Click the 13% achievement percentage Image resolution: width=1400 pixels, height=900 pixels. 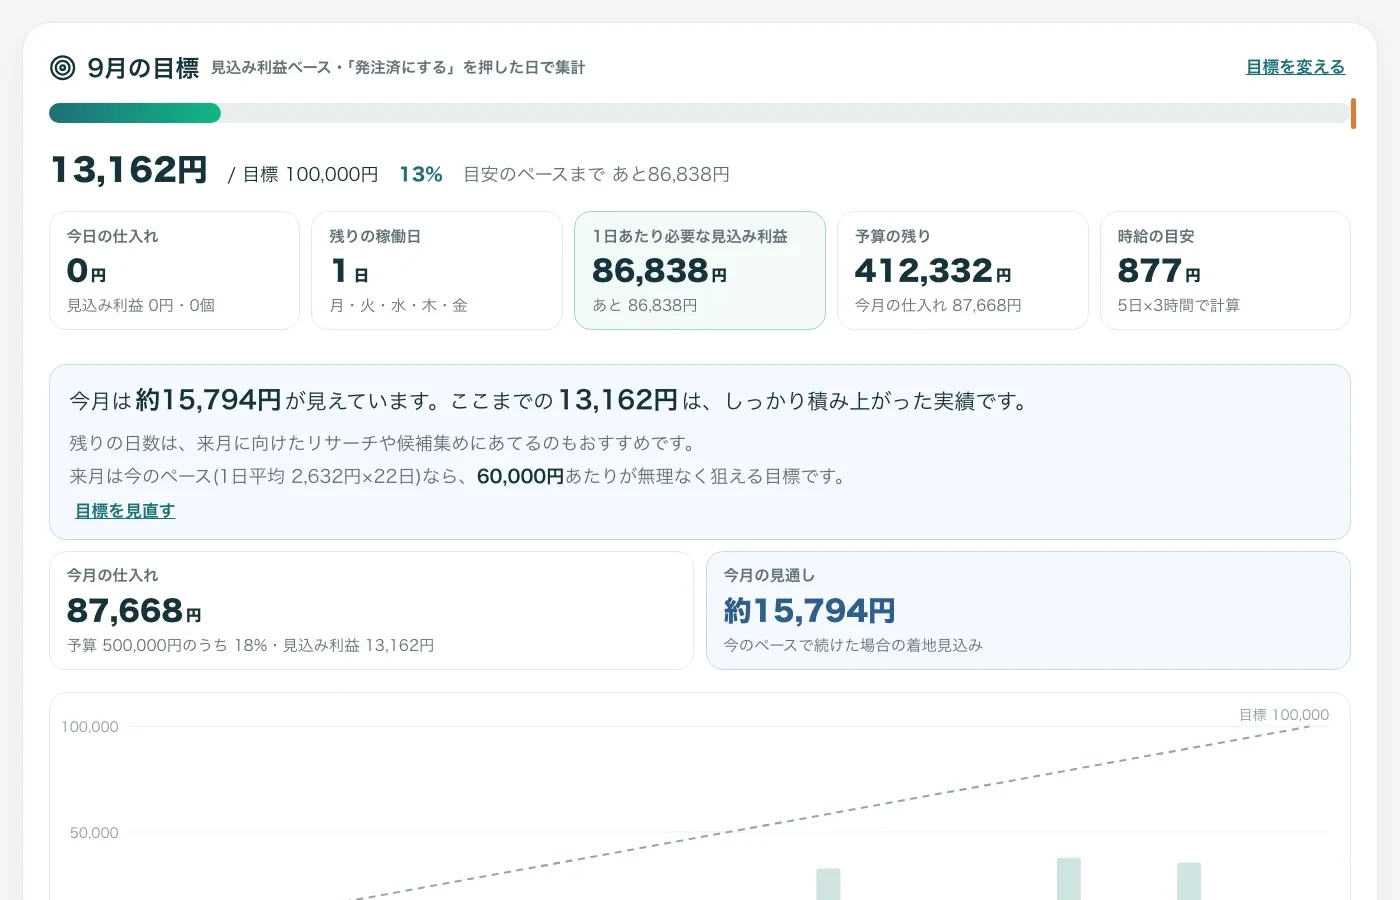[421, 175]
